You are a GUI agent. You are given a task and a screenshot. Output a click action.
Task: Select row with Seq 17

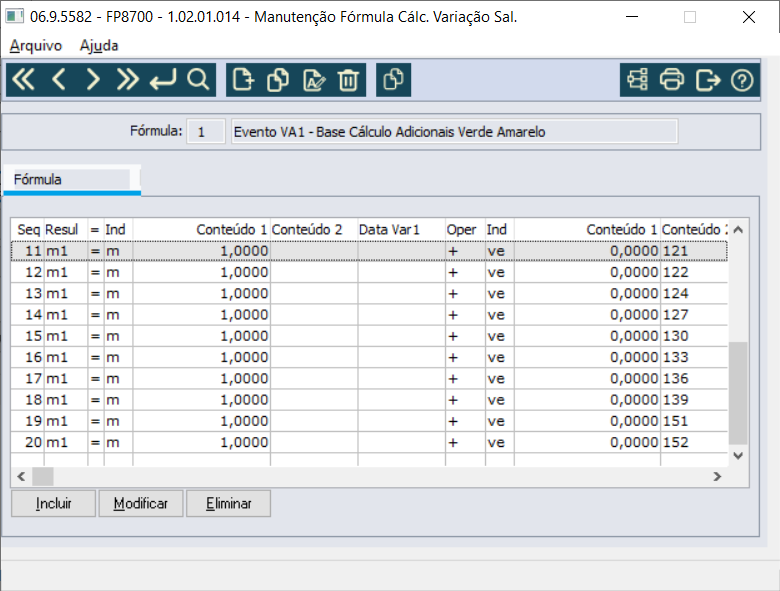tap(369, 379)
